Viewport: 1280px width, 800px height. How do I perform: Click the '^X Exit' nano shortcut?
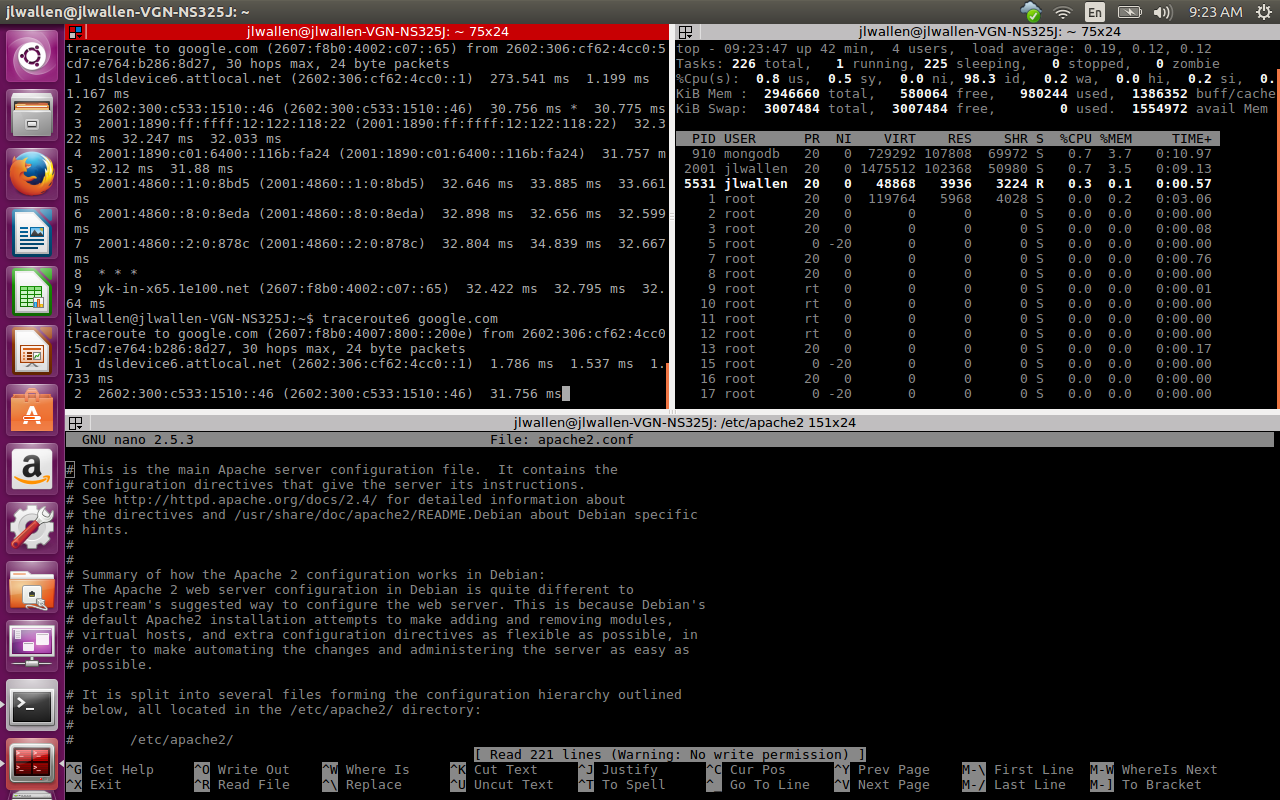[94, 785]
